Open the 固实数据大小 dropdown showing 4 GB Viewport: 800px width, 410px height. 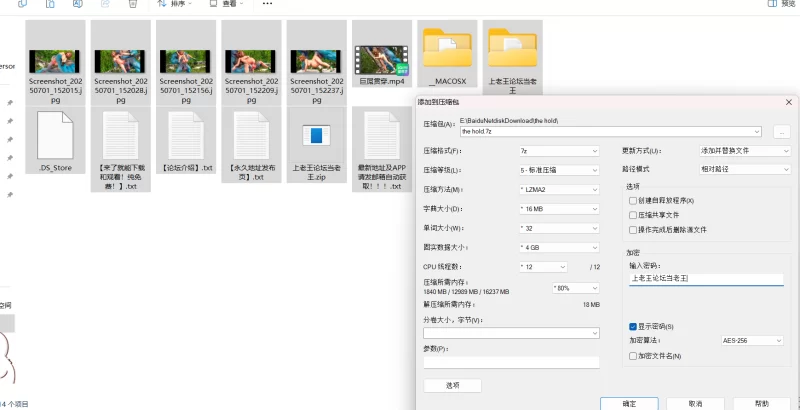pyautogui.click(x=559, y=248)
